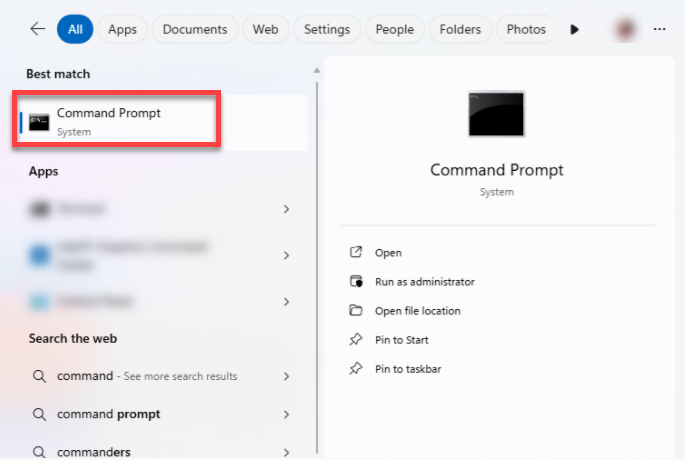Click the Open icon in actions list

point(355,253)
